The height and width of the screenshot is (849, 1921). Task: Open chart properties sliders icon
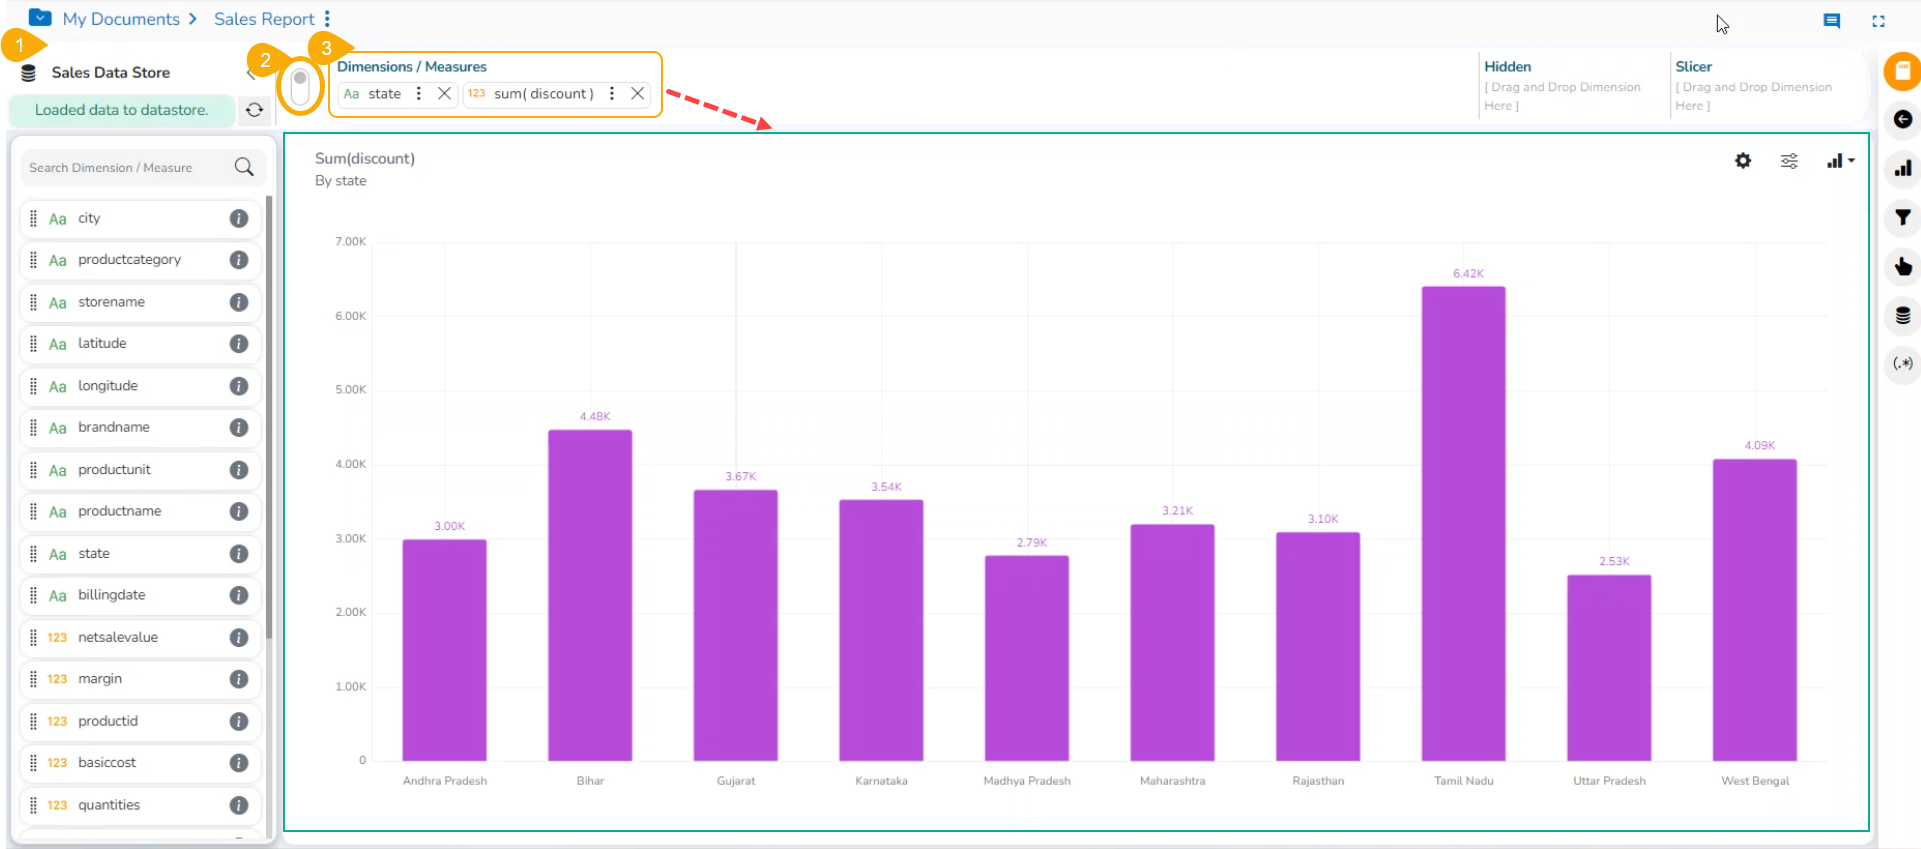tap(1789, 161)
